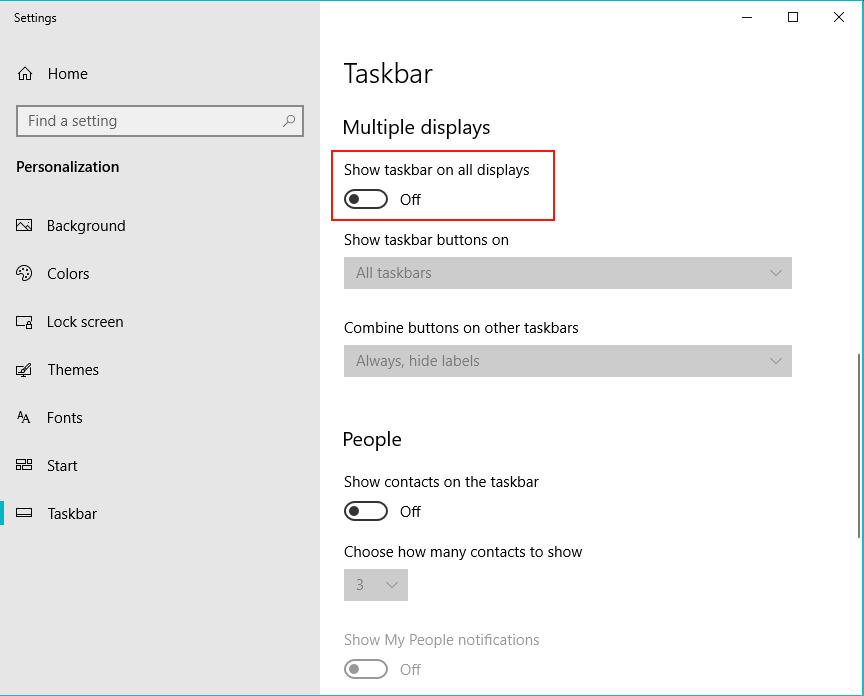864x696 pixels.
Task: Click the search magnifier in Find a setting
Action: coord(288,120)
